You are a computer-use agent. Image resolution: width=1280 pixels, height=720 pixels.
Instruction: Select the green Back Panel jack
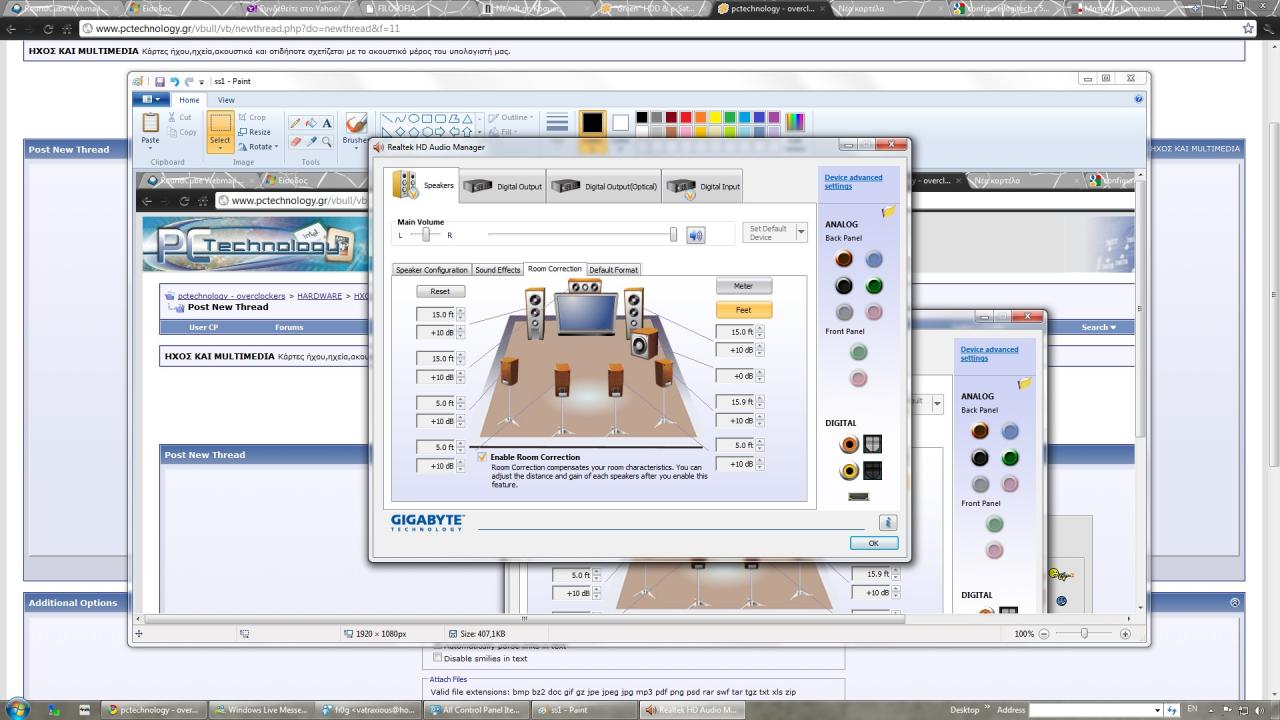[874, 286]
